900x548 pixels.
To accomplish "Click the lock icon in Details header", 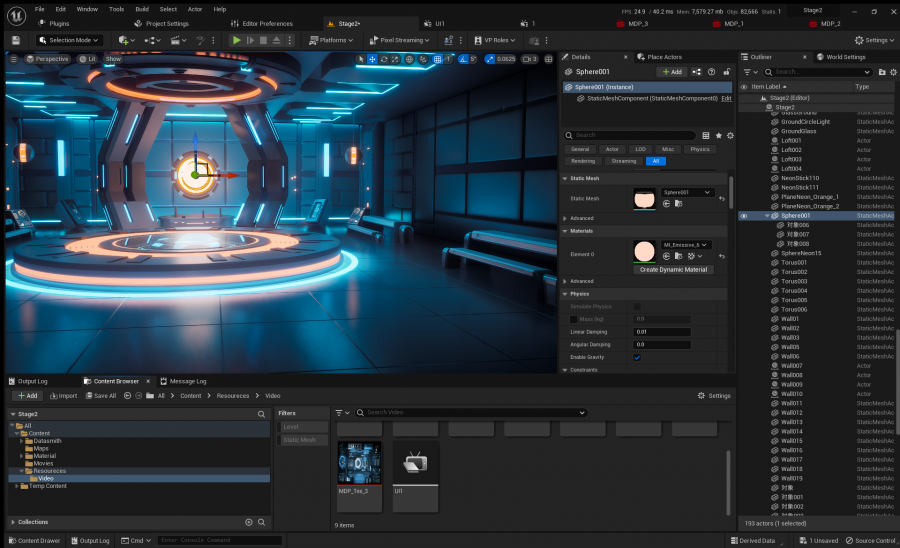I will pyautogui.click(x=727, y=72).
